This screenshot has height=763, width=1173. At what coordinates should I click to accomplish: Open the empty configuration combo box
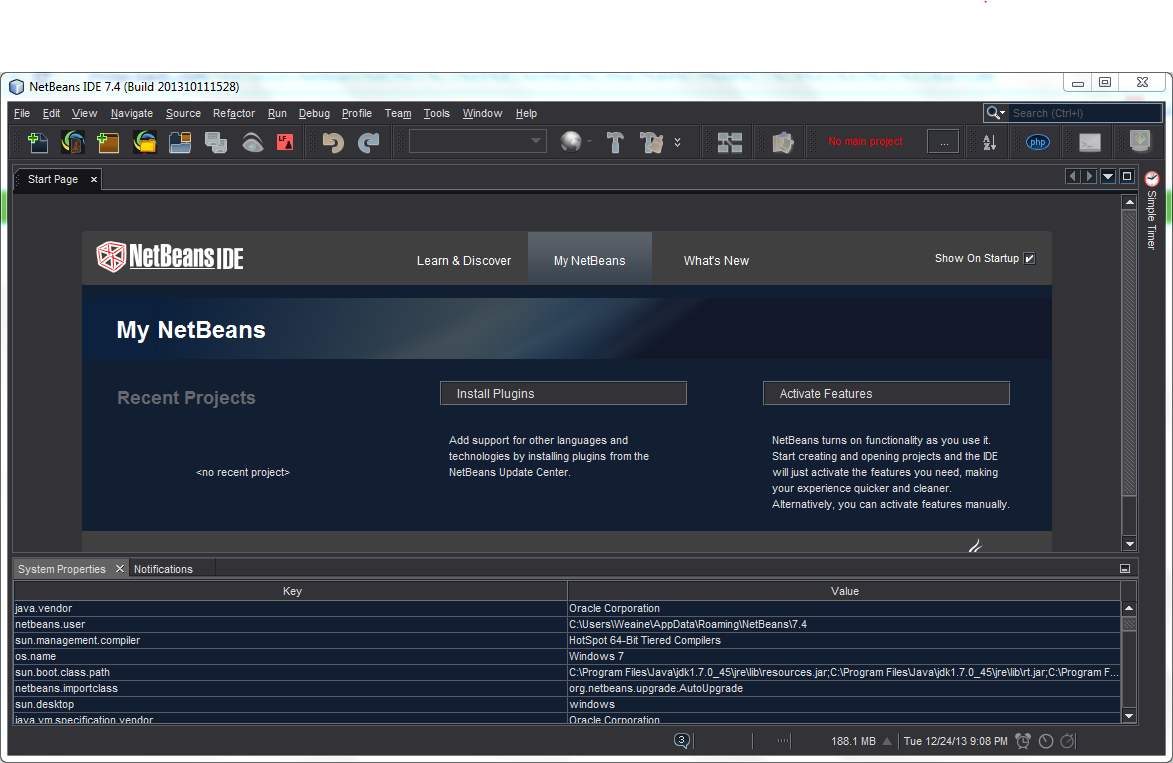click(x=477, y=141)
